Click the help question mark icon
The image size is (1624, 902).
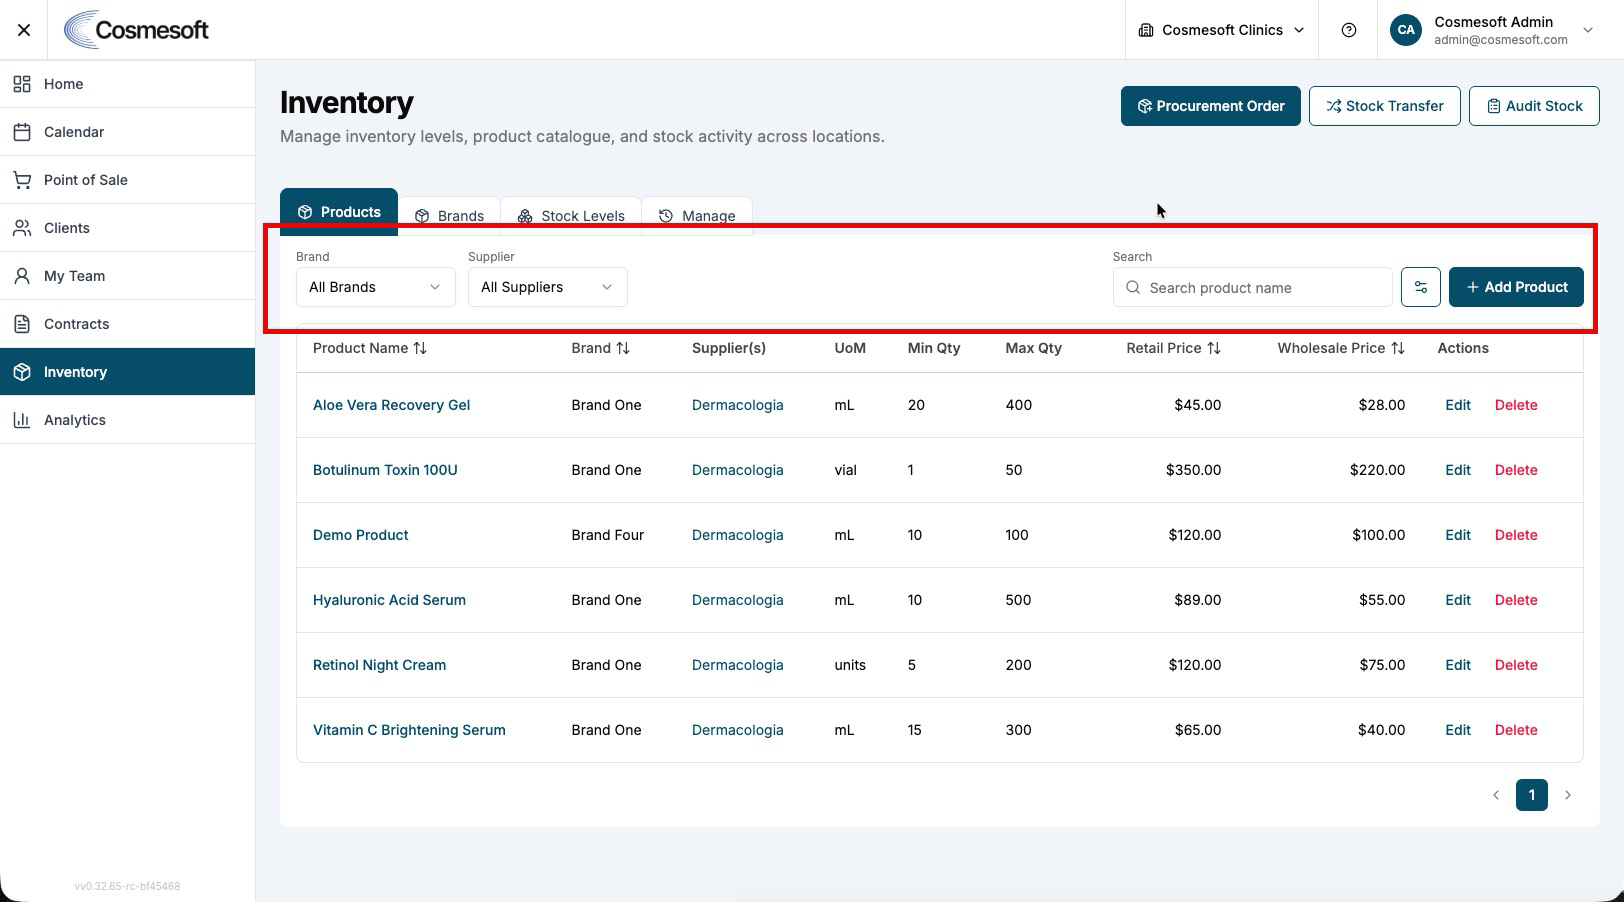[x=1348, y=30]
